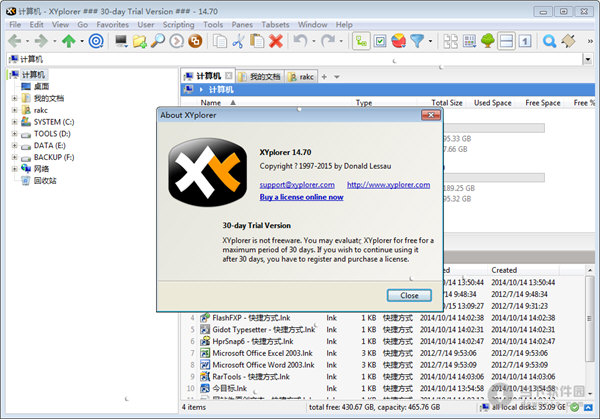Select DATA (E:) in the tree
This screenshot has width=600, height=419.
click(x=49, y=146)
